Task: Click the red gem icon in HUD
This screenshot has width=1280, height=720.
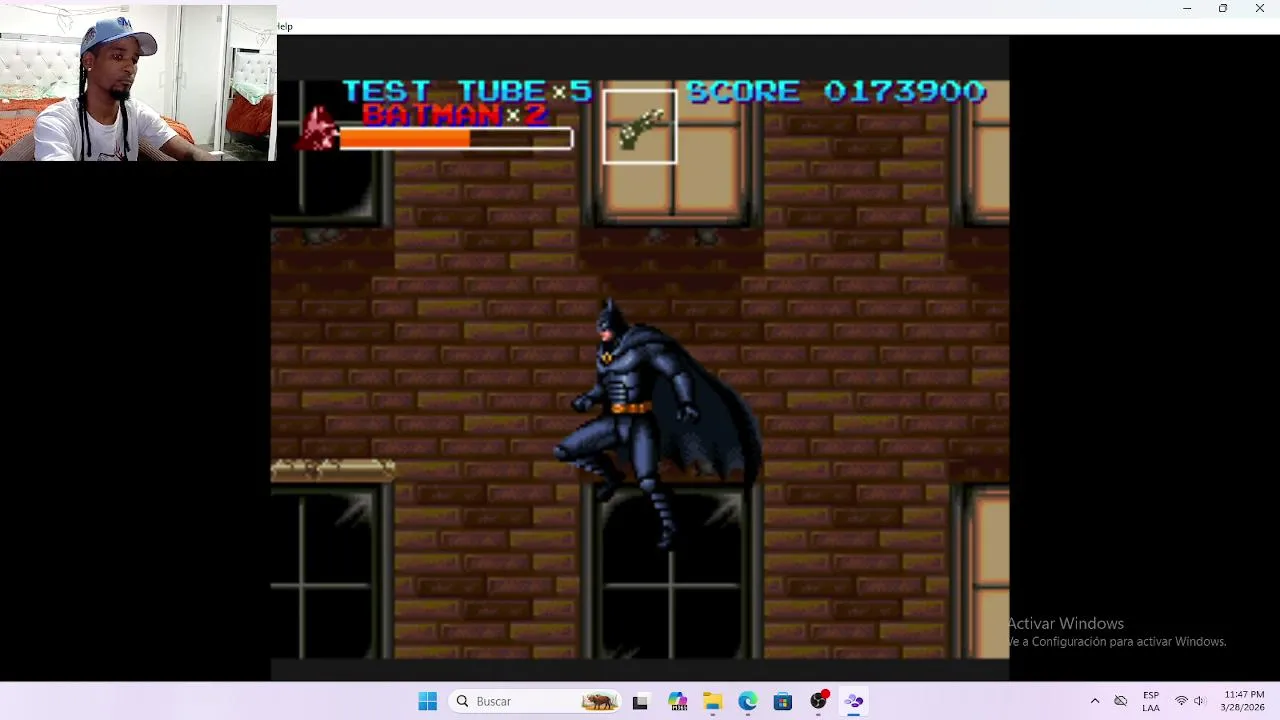Action: [318, 129]
